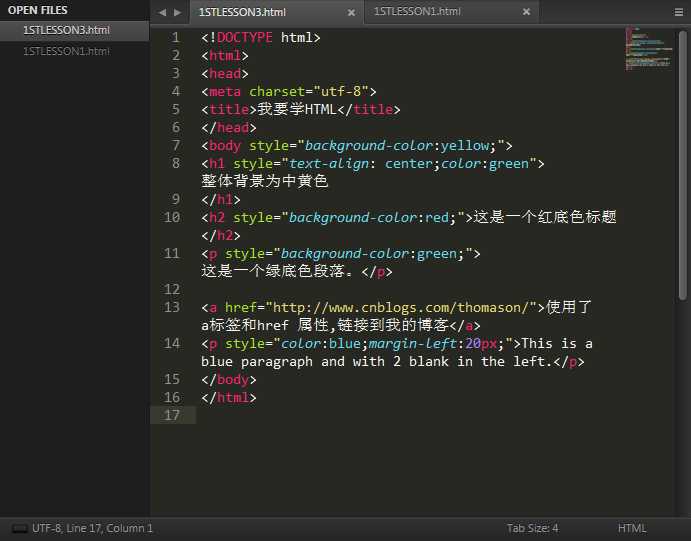Click the vertical scrollbar thumb
Image resolution: width=691 pixels, height=541 pixels.
[683, 165]
